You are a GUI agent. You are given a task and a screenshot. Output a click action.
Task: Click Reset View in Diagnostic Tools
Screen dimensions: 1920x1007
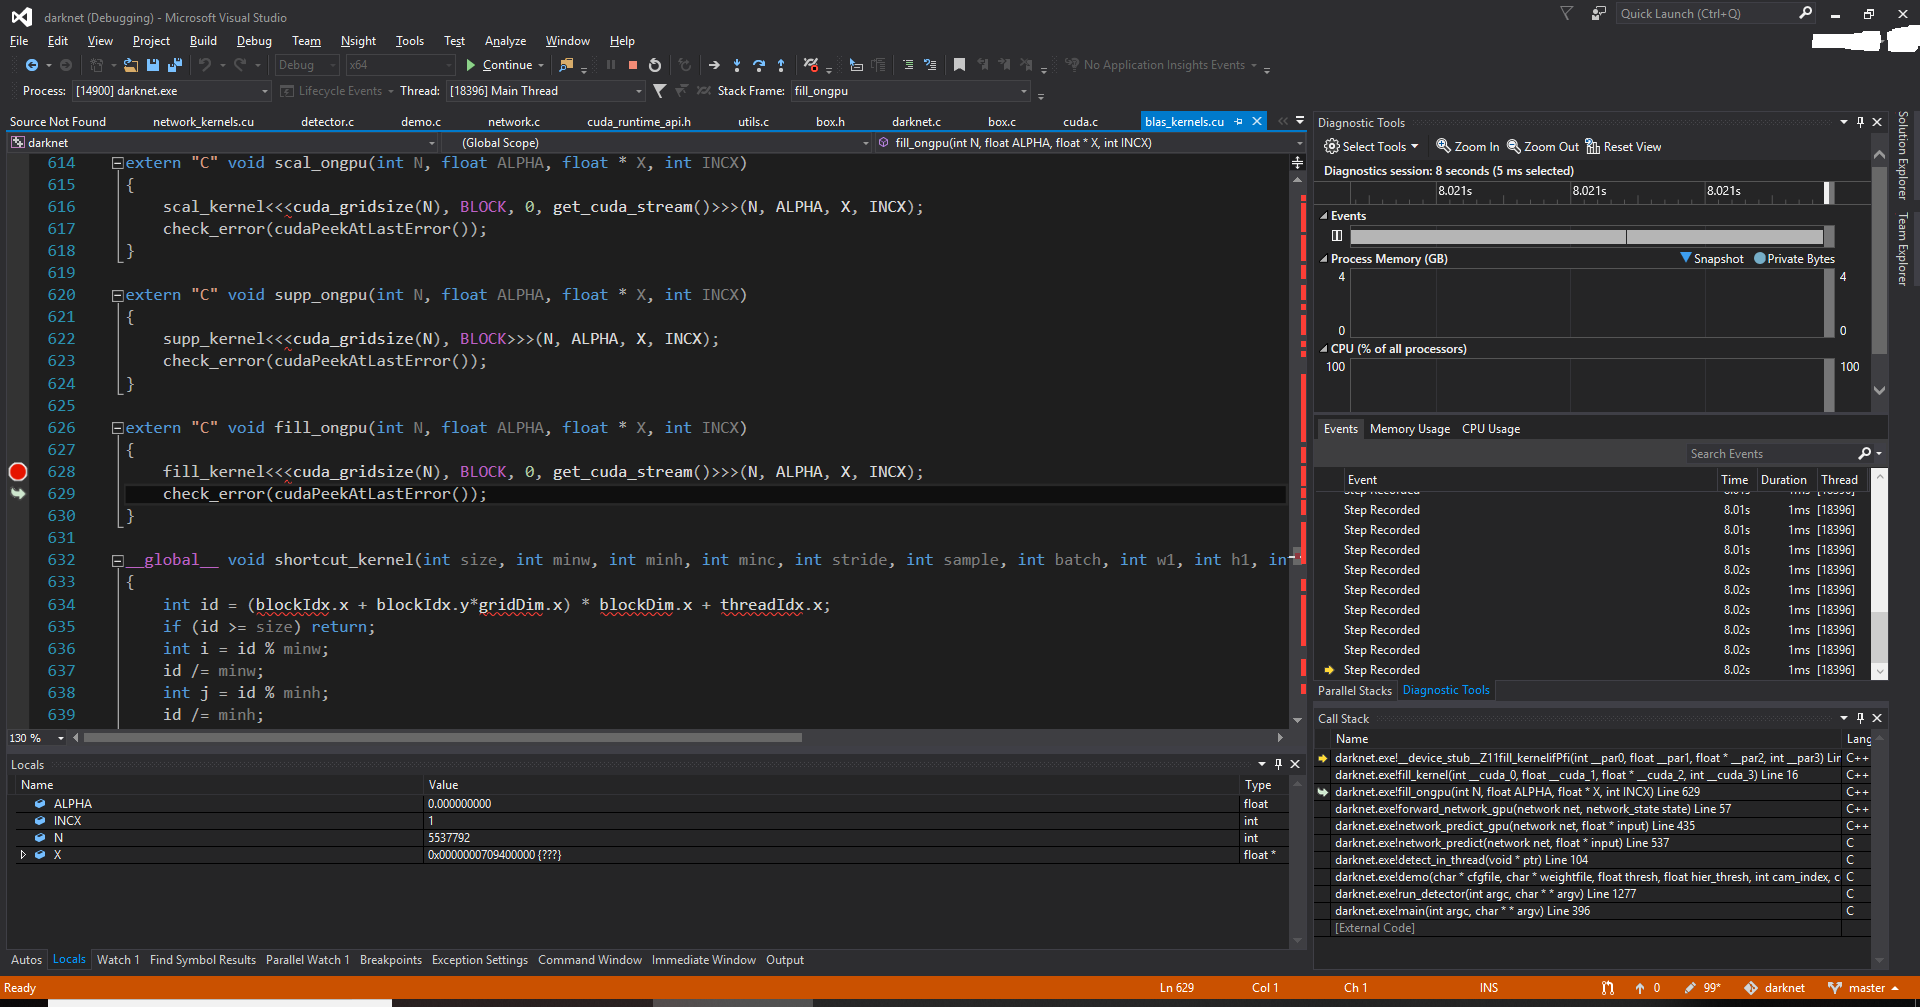tap(1623, 147)
